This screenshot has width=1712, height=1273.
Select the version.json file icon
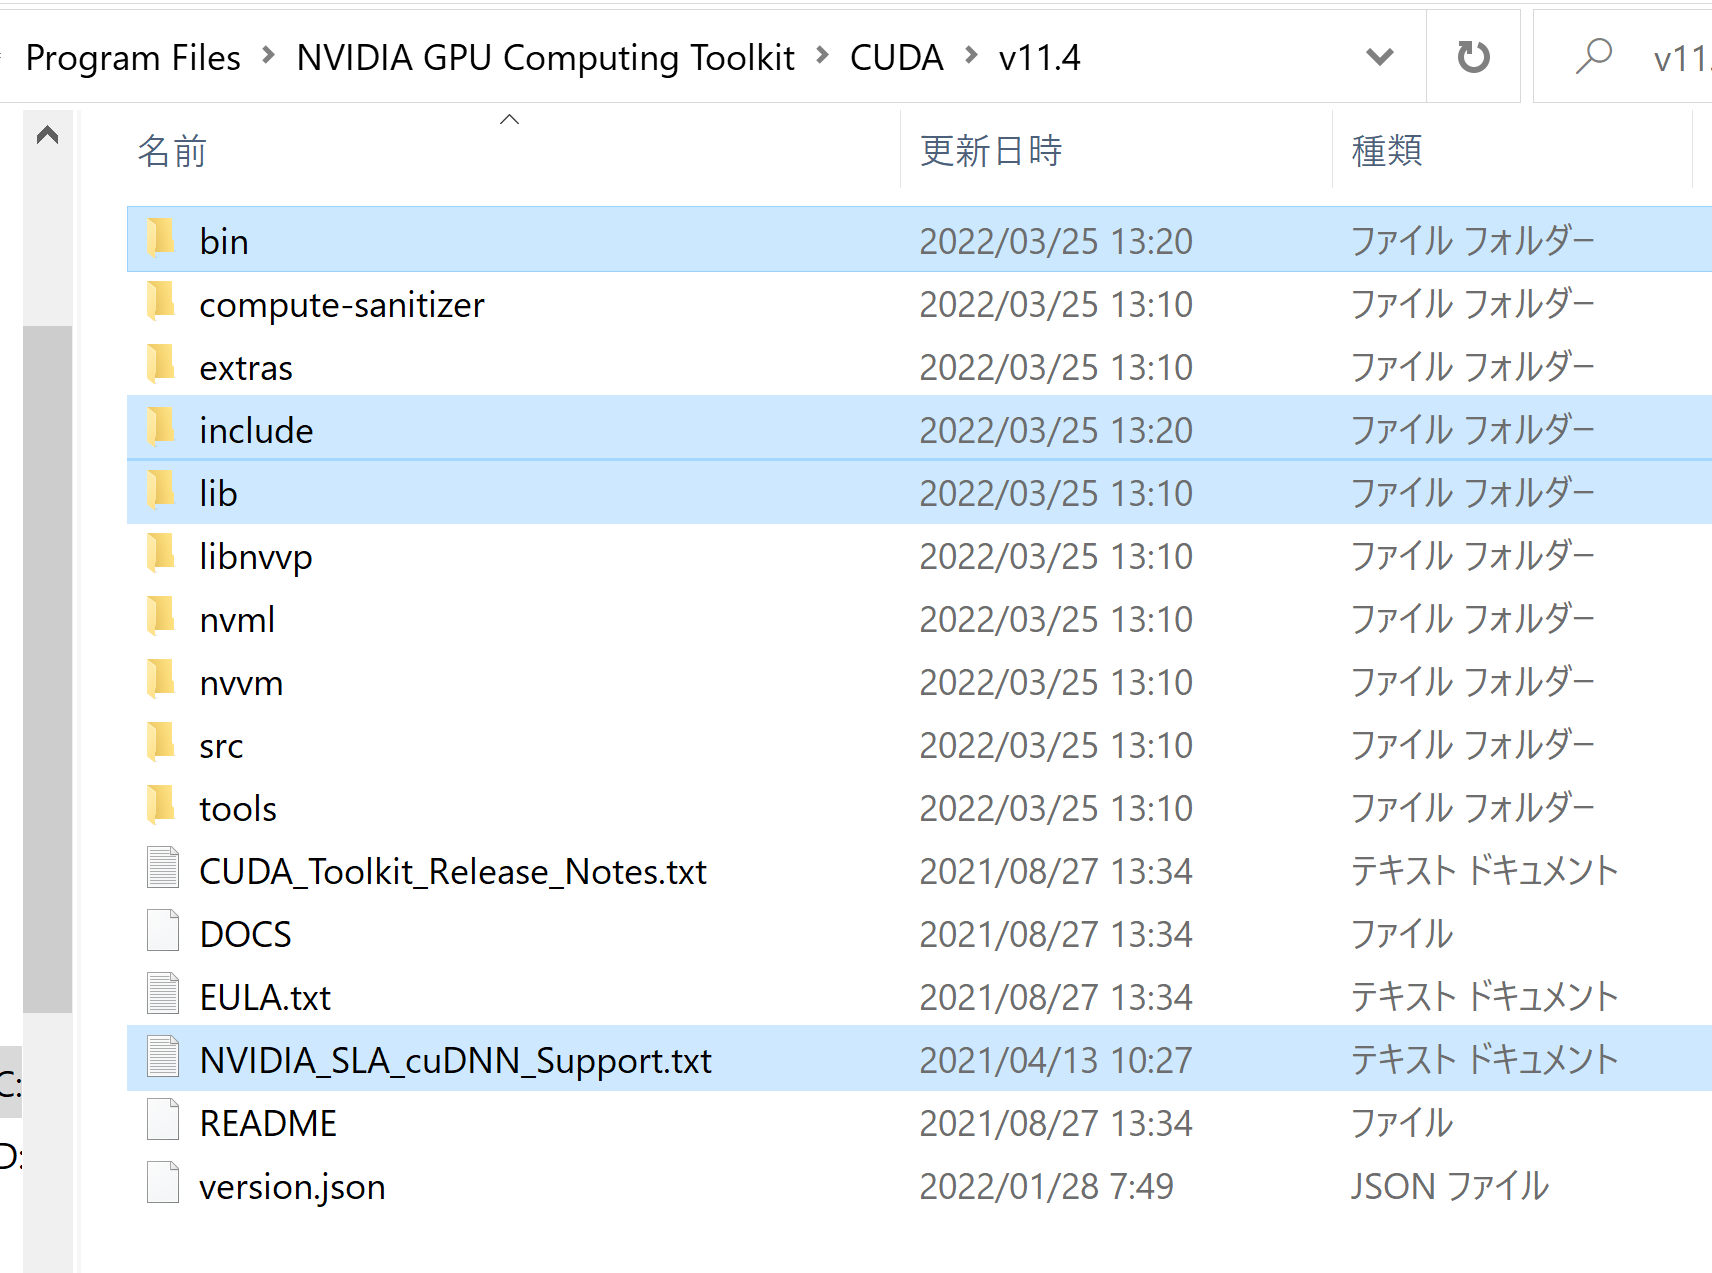[163, 1183]
